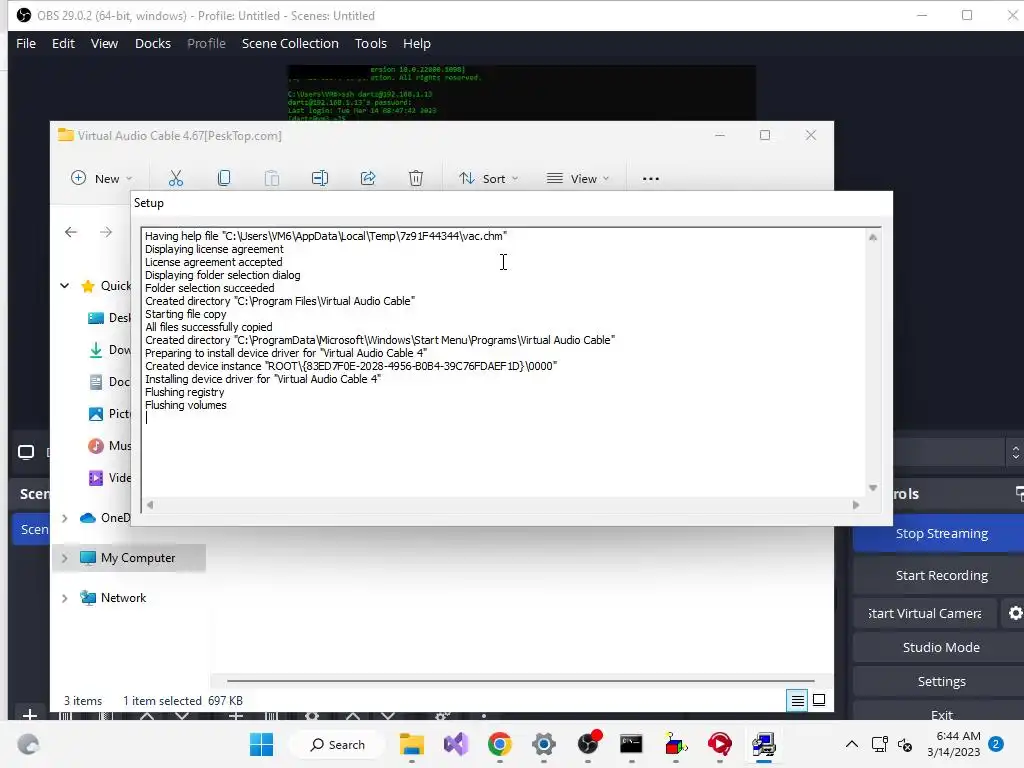
Task: Switch to the Setup installer taskbar icon
Action: click(x=763, y=744)
